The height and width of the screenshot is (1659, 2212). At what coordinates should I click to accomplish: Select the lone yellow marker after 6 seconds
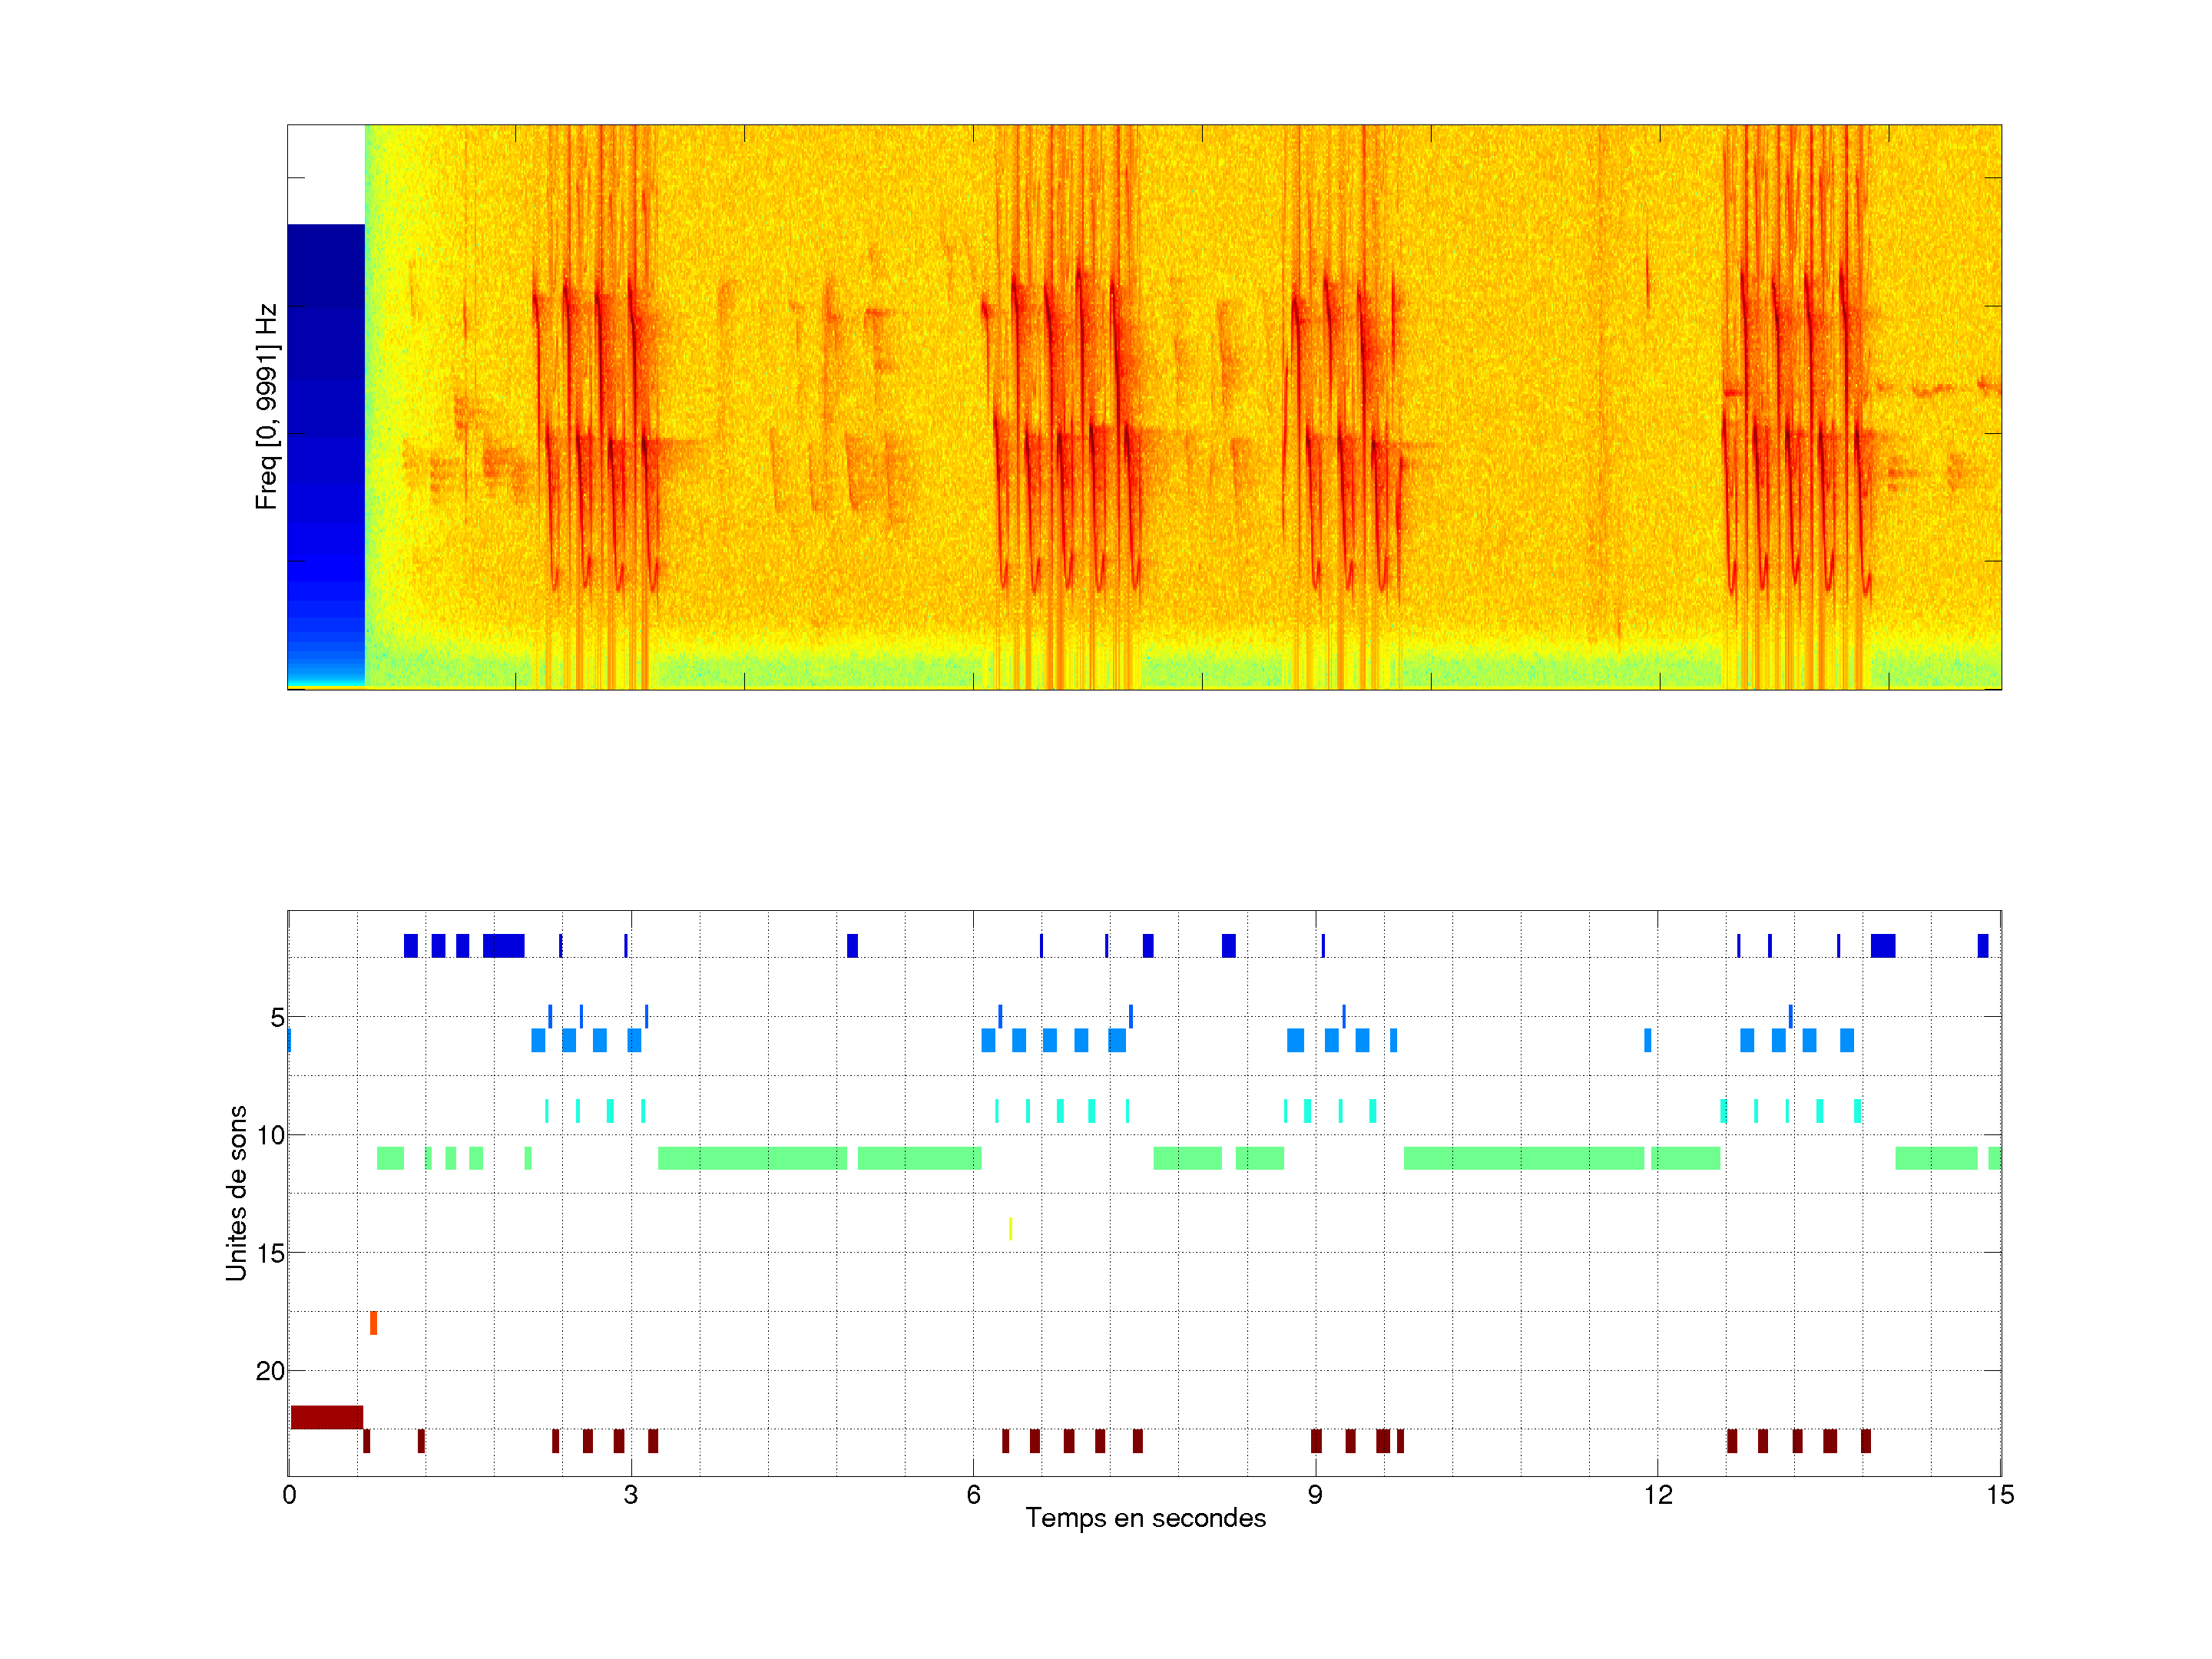[1010, 1228]
